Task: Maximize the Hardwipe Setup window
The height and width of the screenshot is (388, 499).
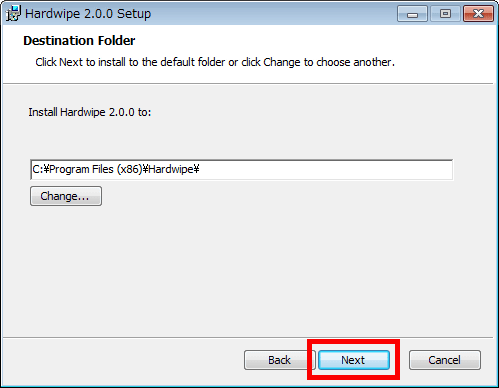Action: coord(445,14)
